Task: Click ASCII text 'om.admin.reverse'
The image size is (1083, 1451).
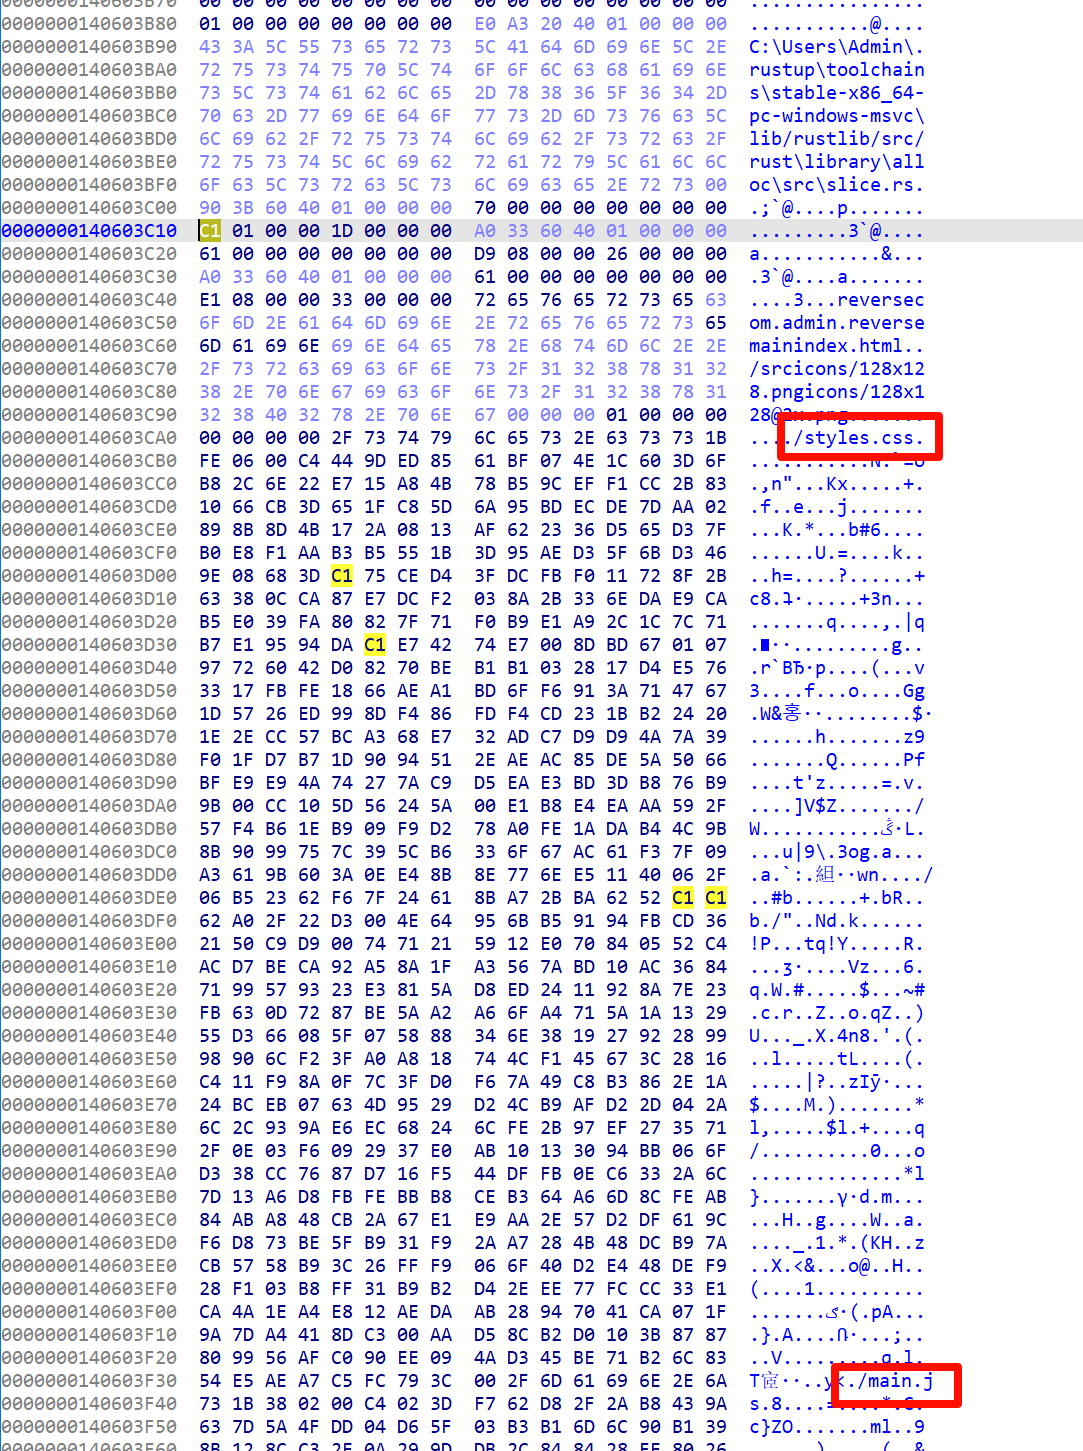Action: (x=836, y=323)
